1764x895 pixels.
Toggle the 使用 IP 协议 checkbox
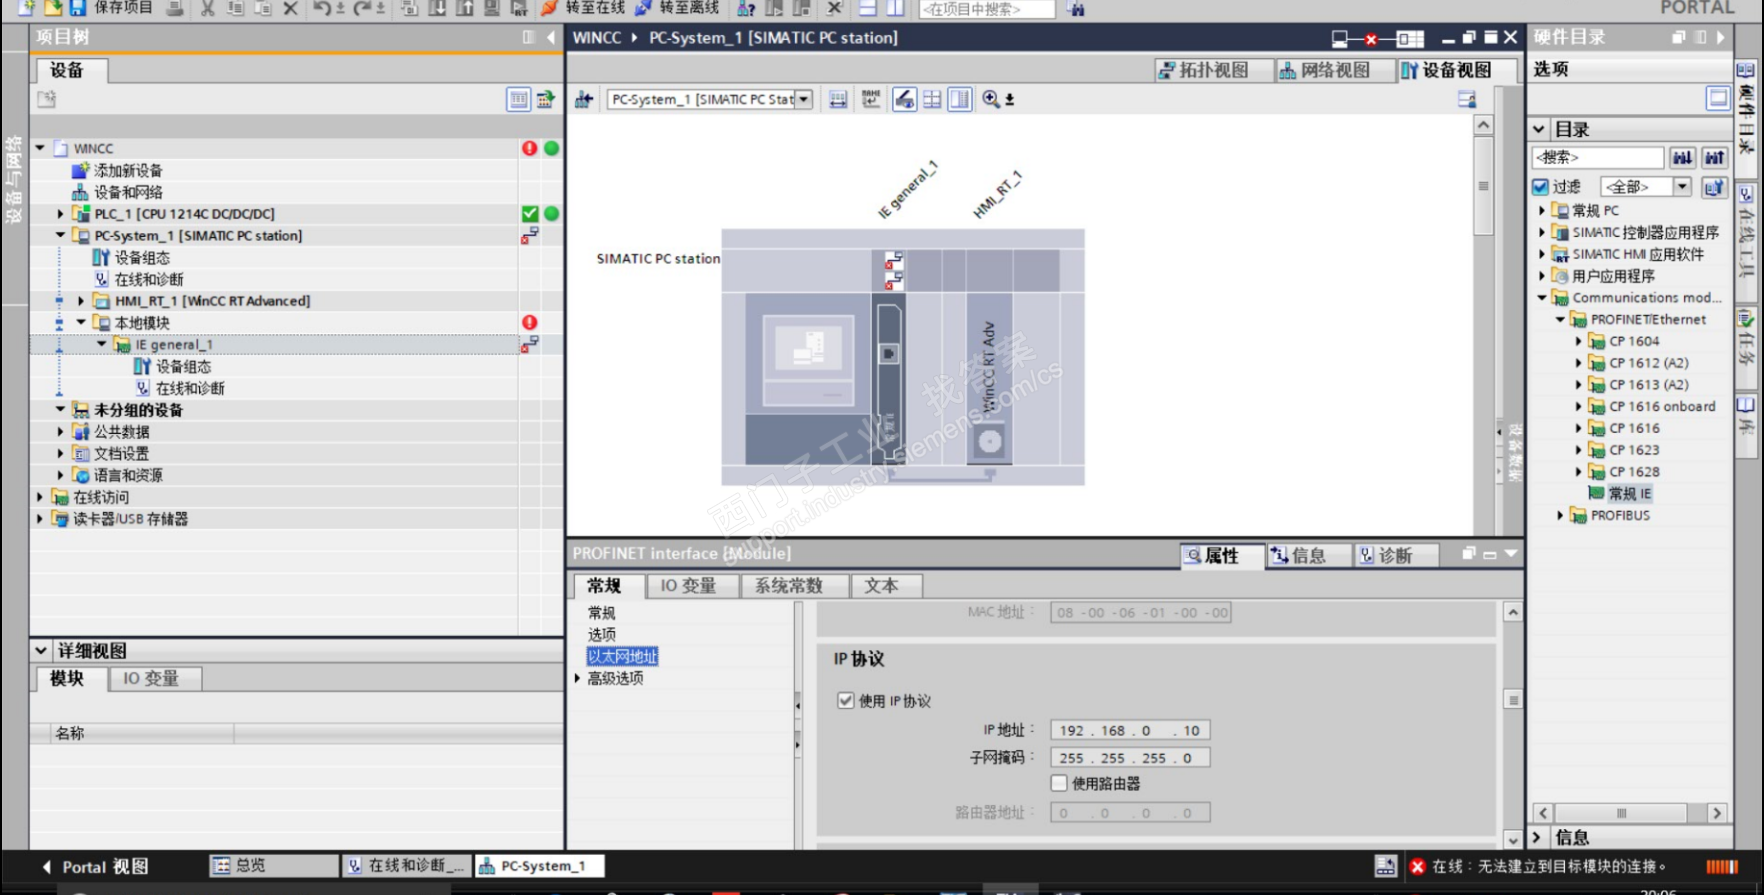(846, 700)
